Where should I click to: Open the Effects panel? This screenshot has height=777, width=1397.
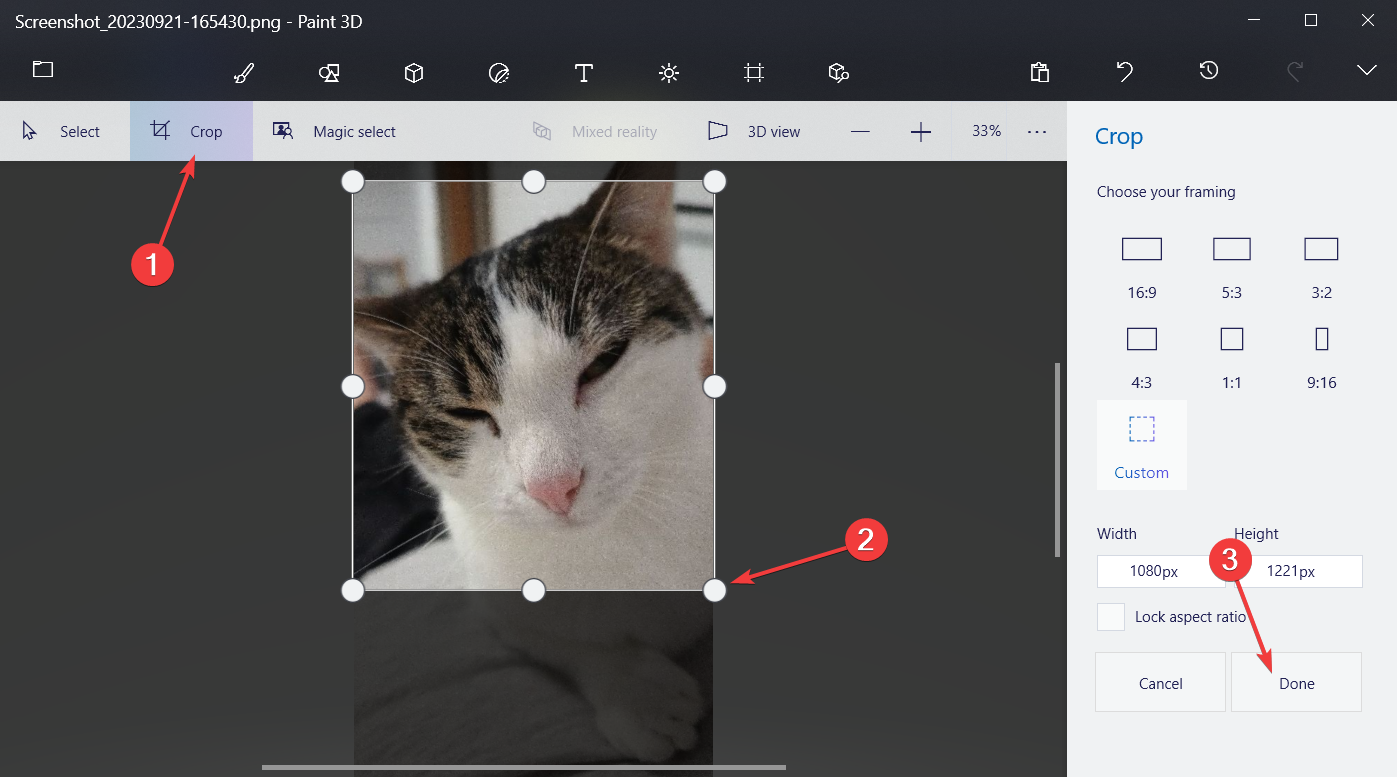pos(668,72)
